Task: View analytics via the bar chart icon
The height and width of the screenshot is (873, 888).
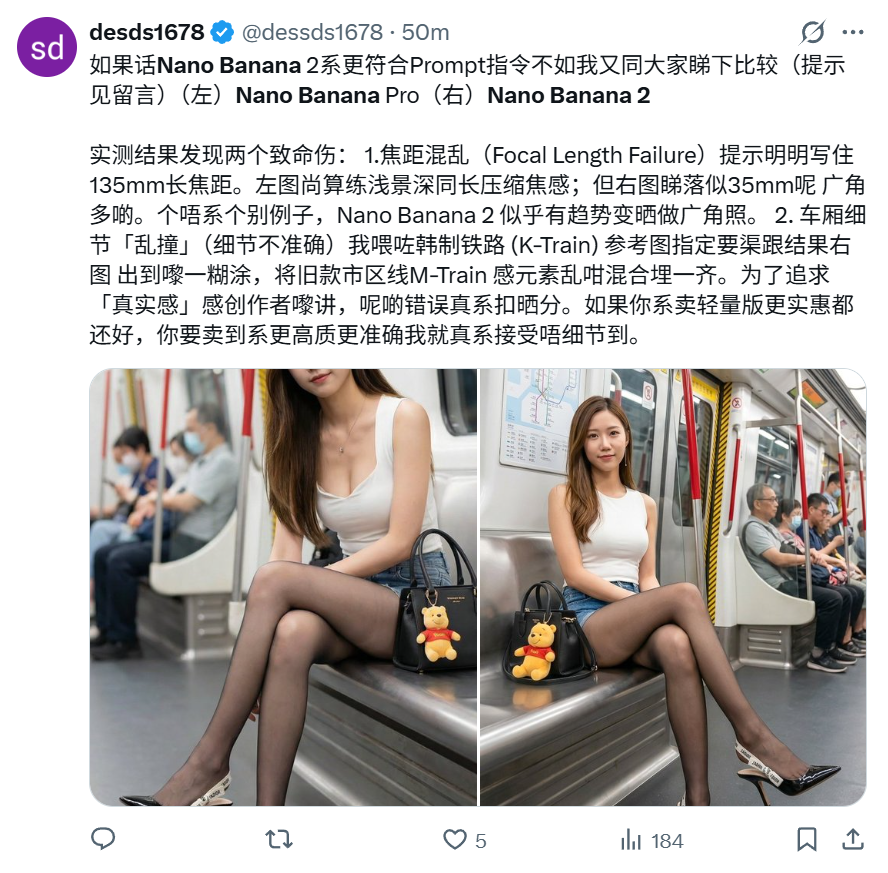Action: click(x=631, y=840)
